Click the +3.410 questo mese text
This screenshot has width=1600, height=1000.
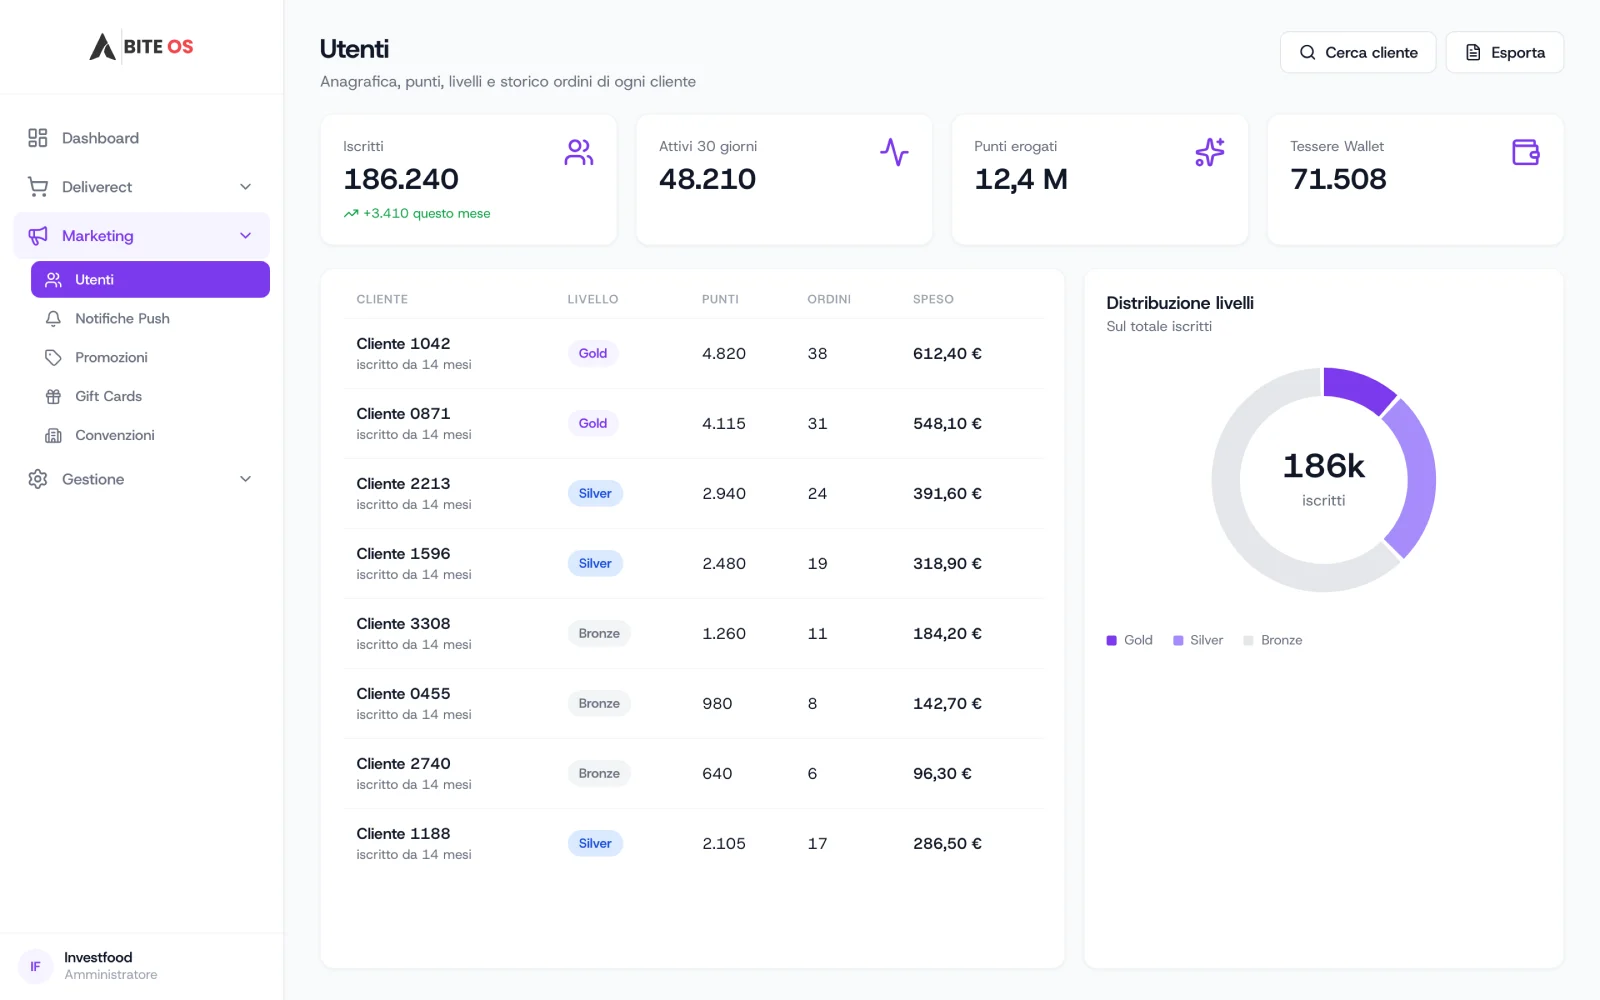click(x=427, y=214)
